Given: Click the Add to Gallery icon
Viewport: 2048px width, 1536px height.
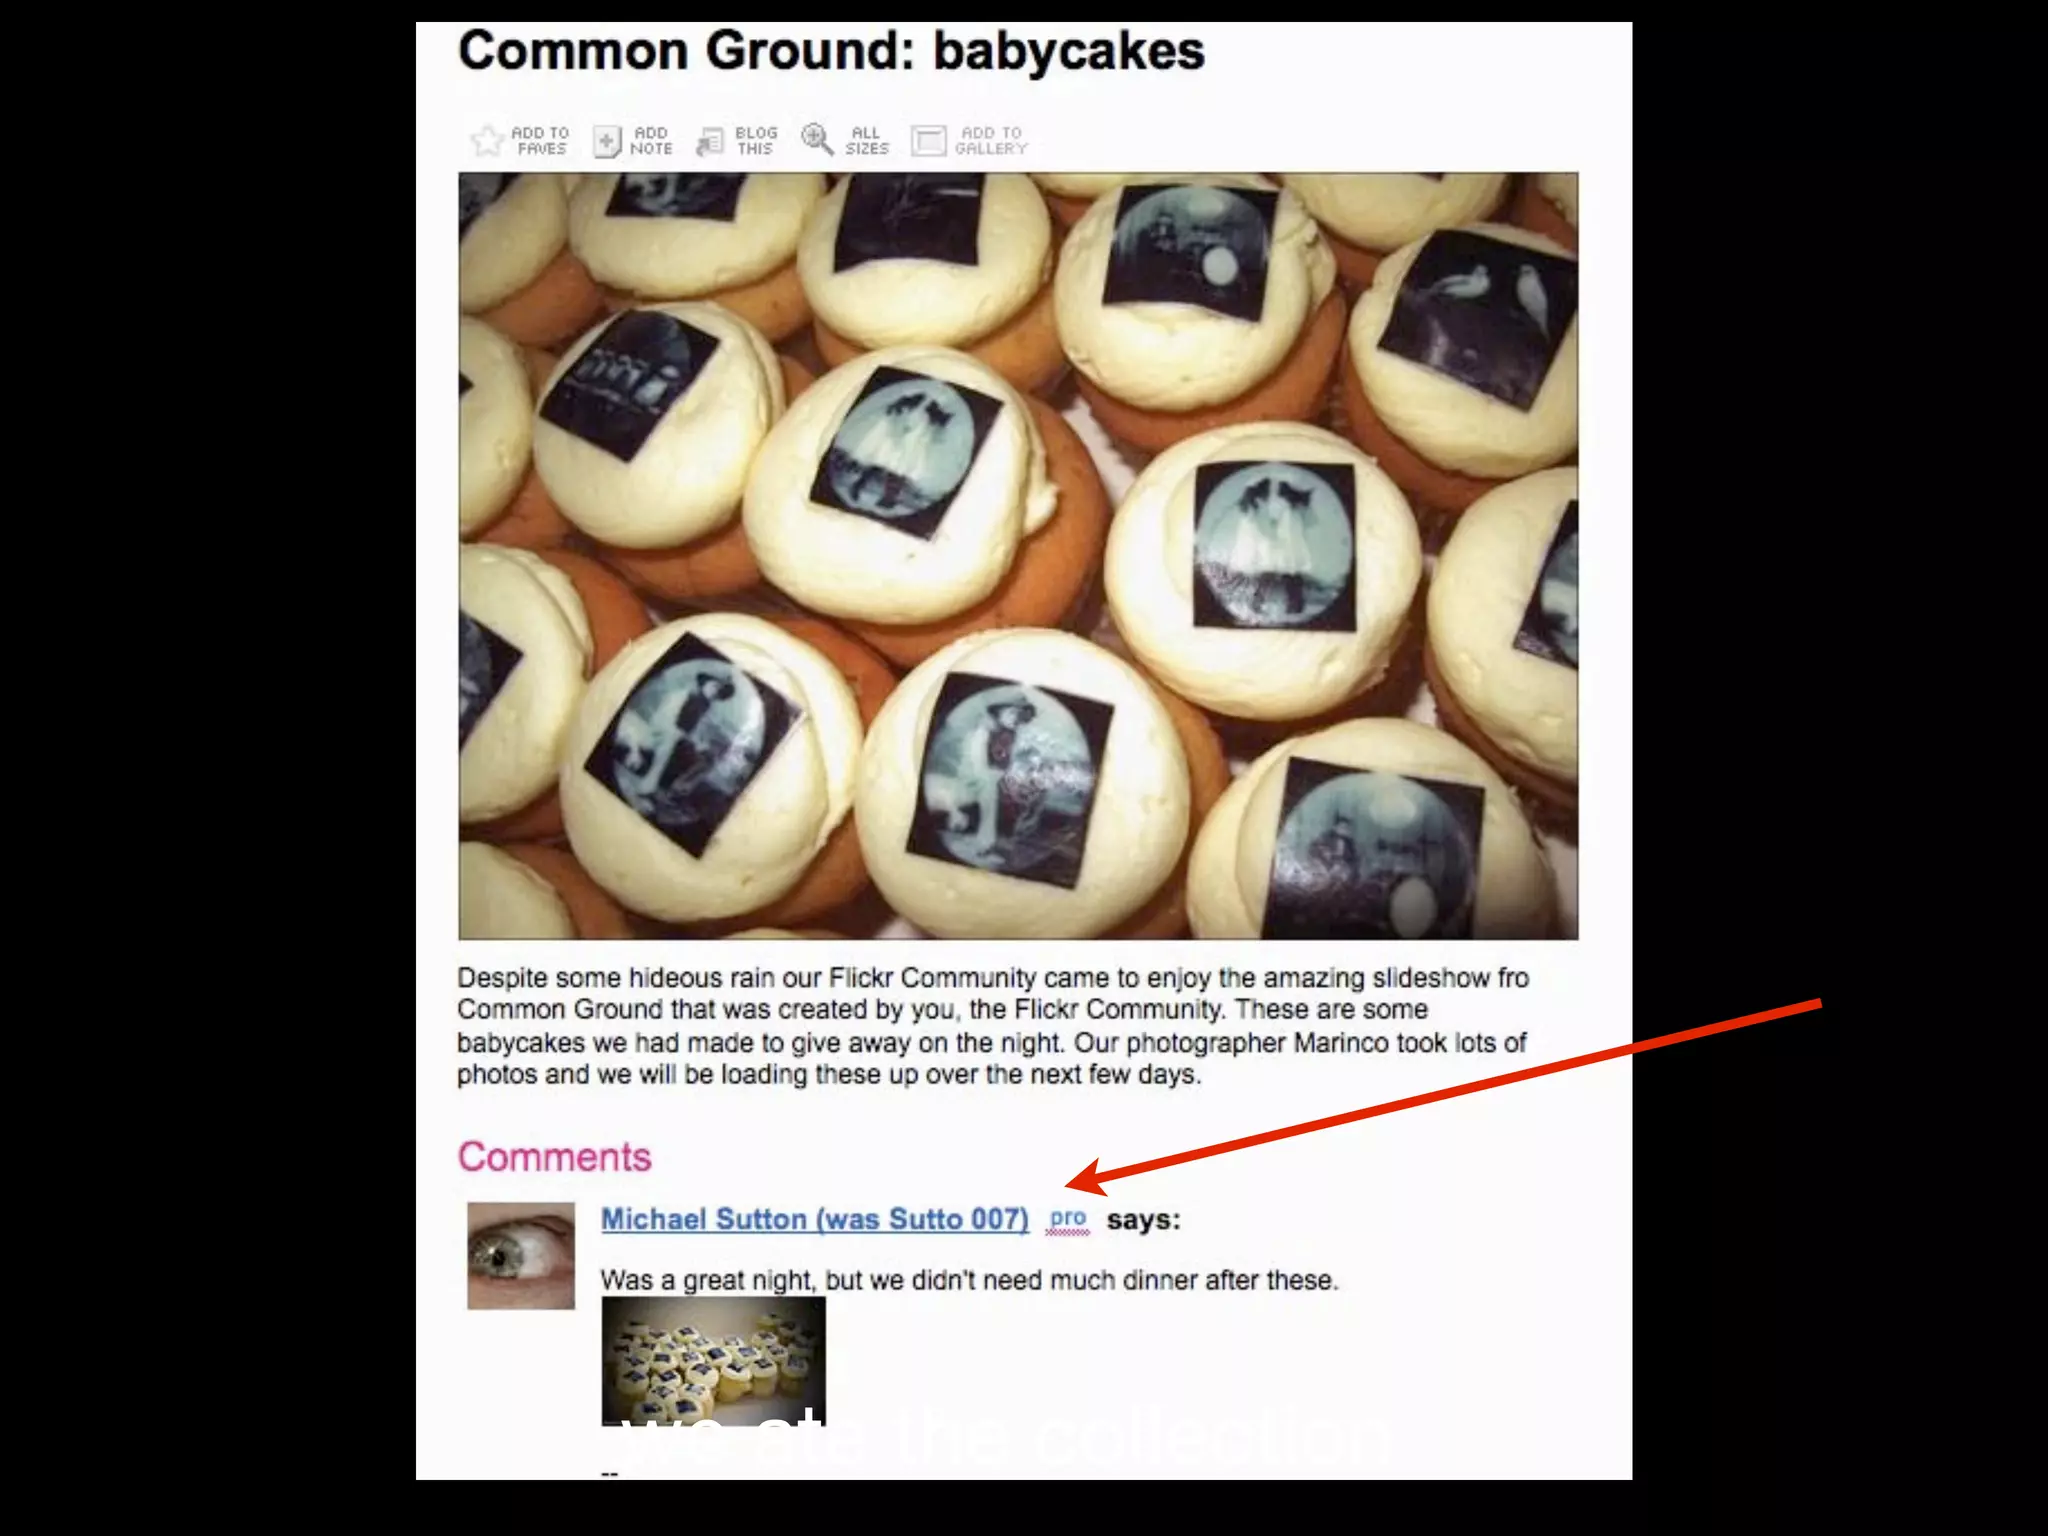Looking at the screenshot, I should pyautogui.click(x=928, y=141).
